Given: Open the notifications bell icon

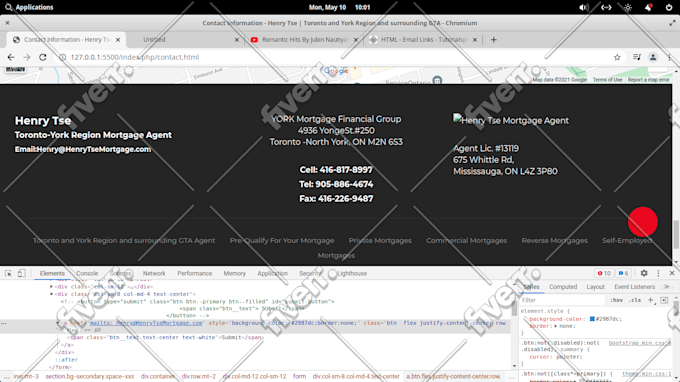Looking at the screenshot, I should (x=648, y=7).
